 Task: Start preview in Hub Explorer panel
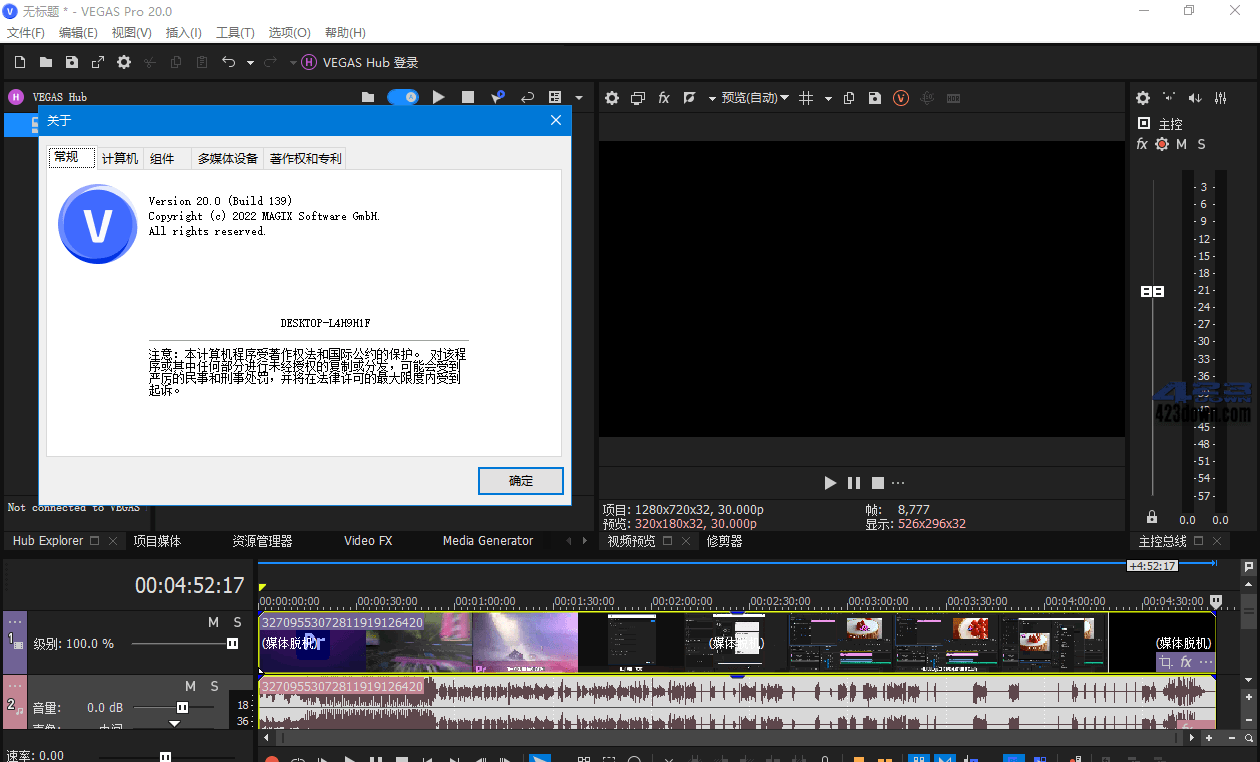click(438, 97)
